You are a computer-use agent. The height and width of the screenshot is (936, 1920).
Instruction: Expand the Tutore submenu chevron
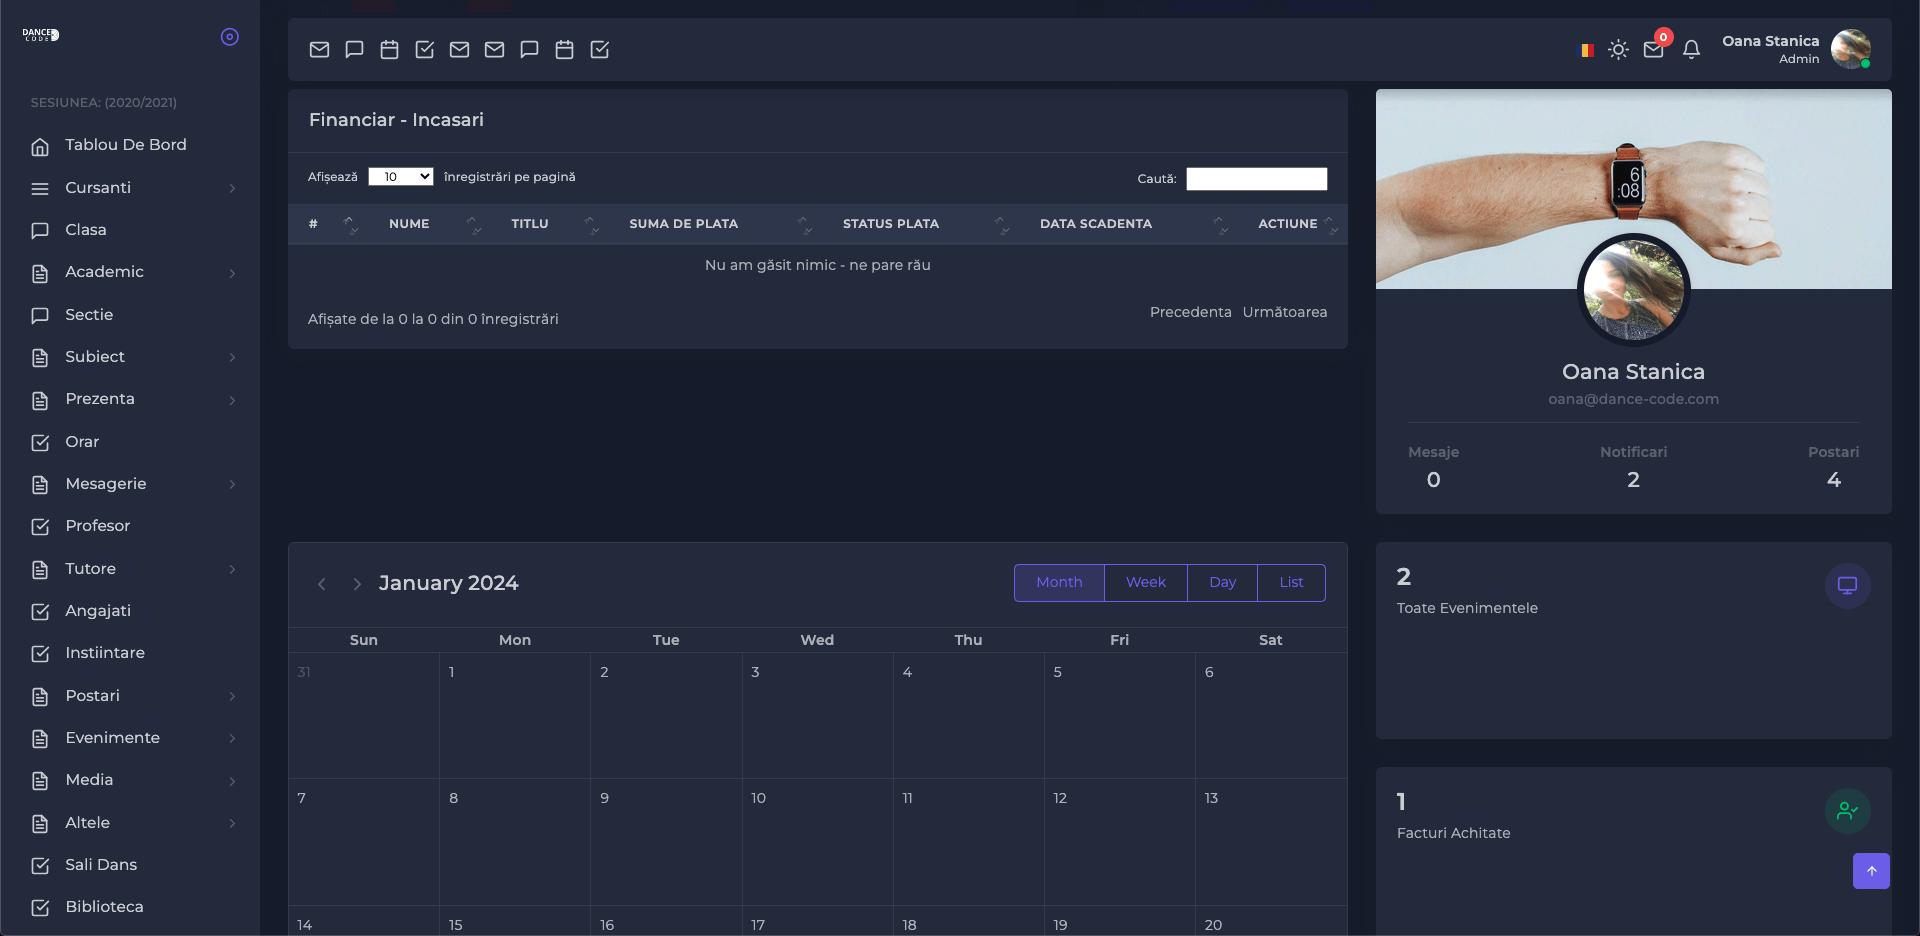pos(232,569)
